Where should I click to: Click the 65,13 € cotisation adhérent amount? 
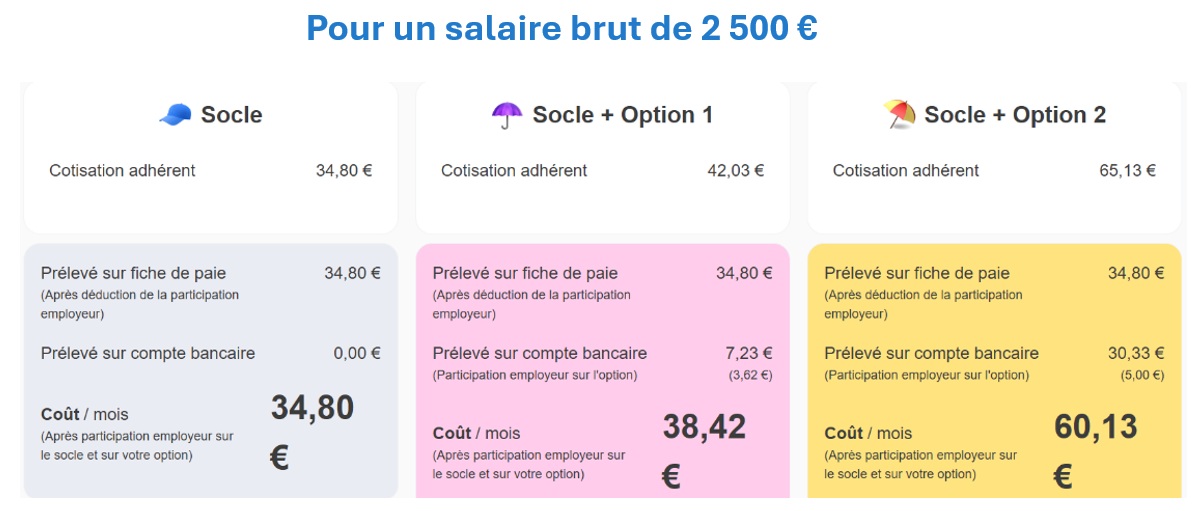pos(1127,171)
